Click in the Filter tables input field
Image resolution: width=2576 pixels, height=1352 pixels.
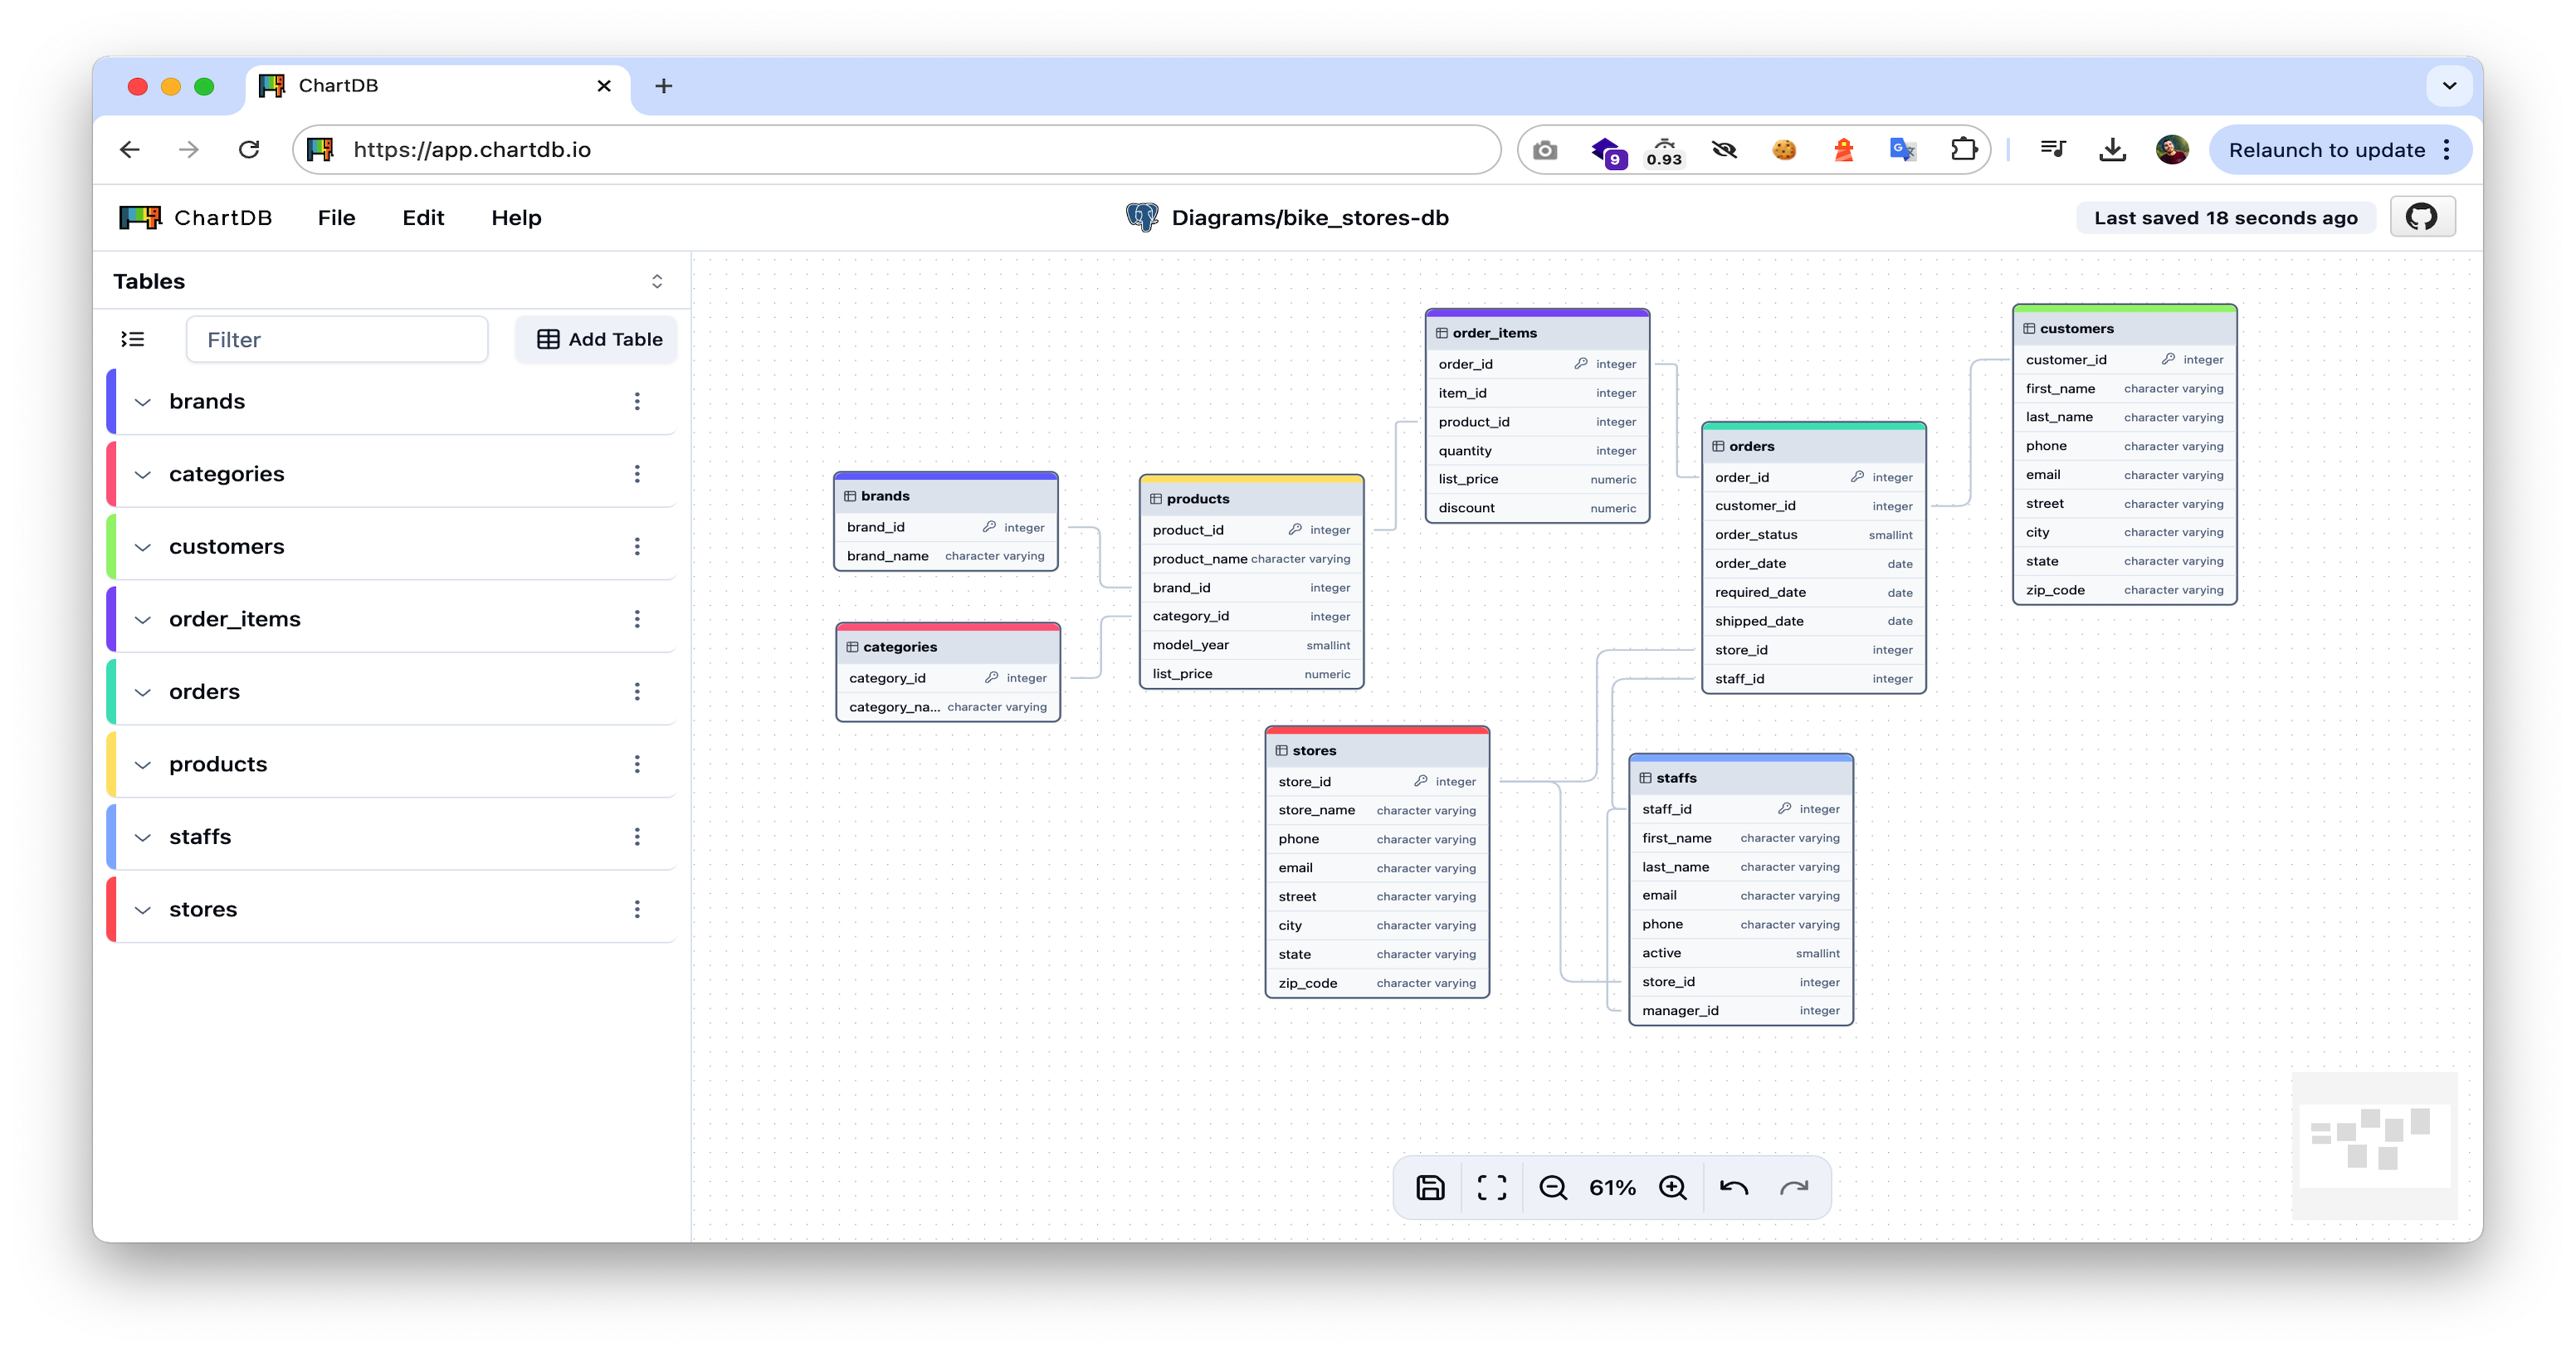[337, 339]
